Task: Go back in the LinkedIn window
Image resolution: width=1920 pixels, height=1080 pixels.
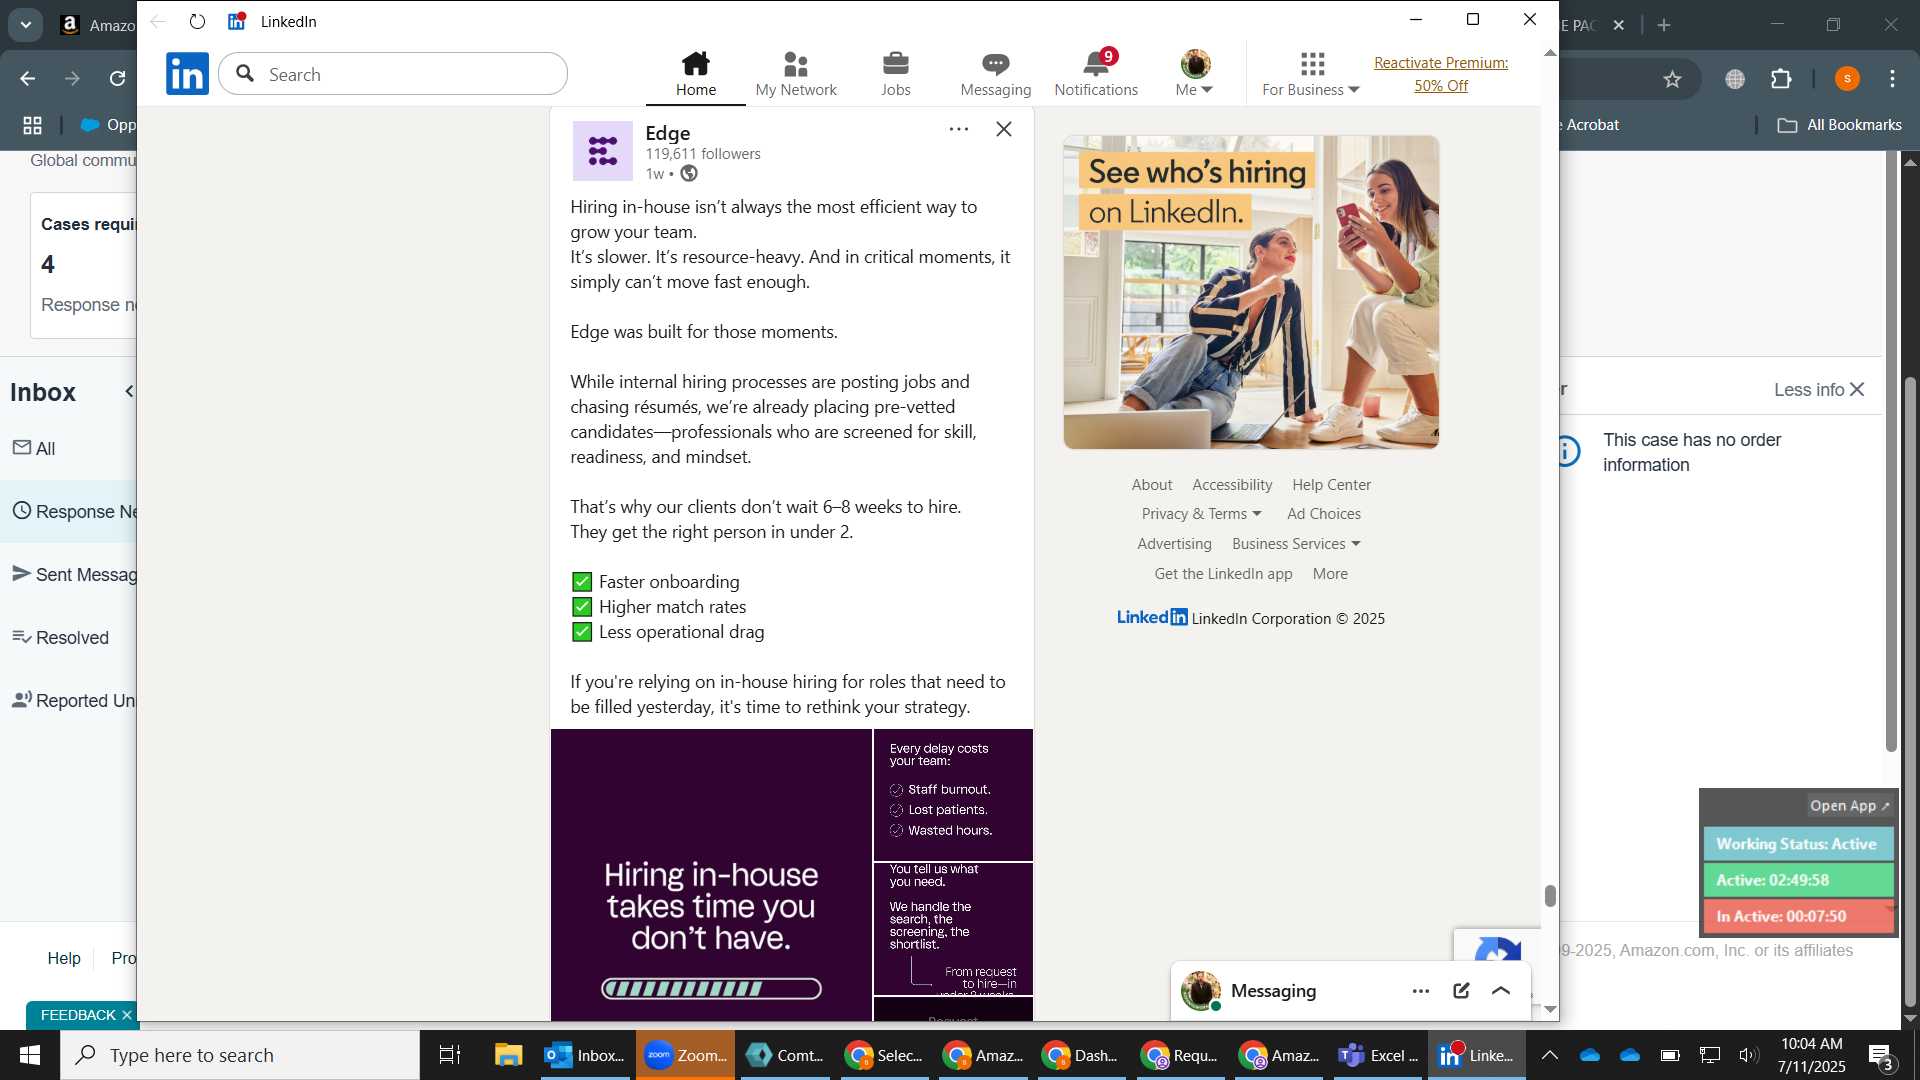Action: (x=158, y=21)
